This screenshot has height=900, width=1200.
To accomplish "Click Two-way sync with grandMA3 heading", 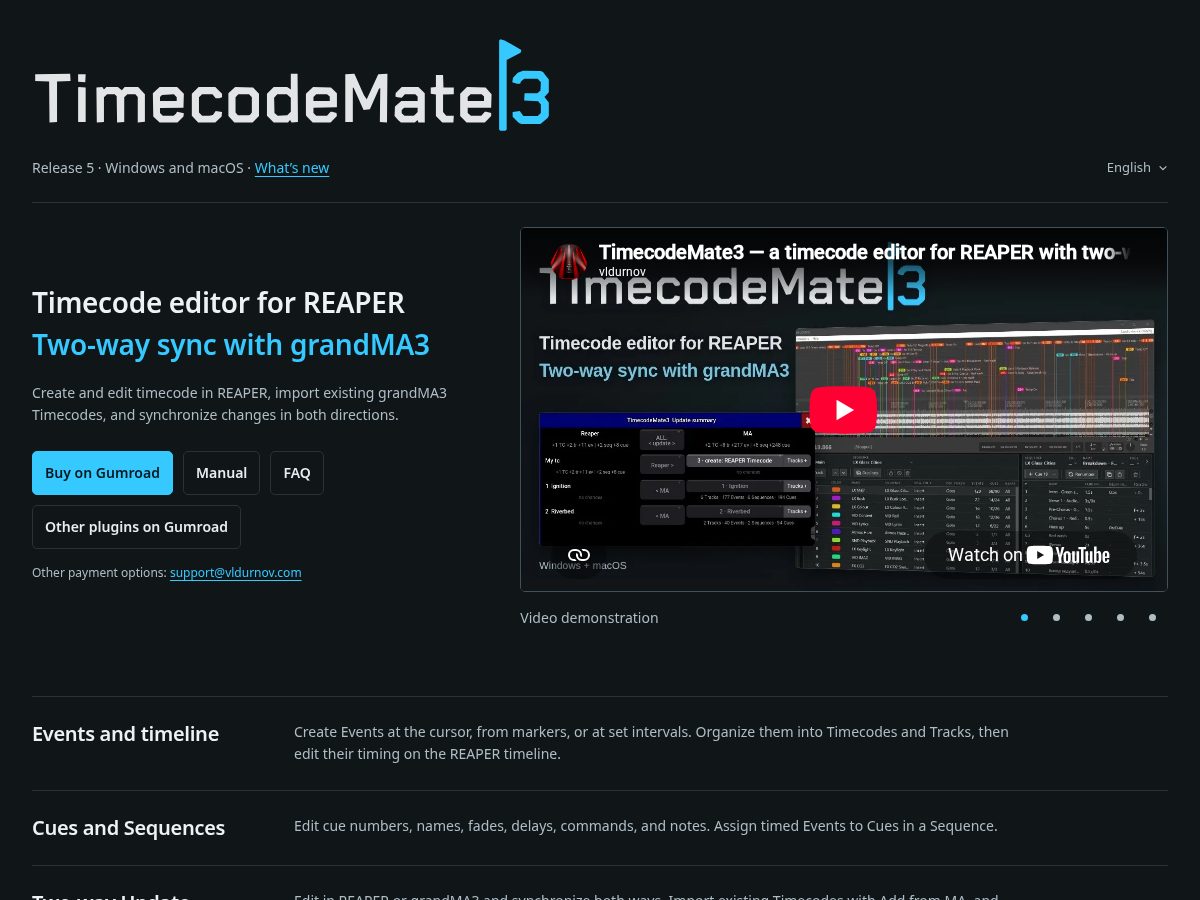I will click(231, 345).
